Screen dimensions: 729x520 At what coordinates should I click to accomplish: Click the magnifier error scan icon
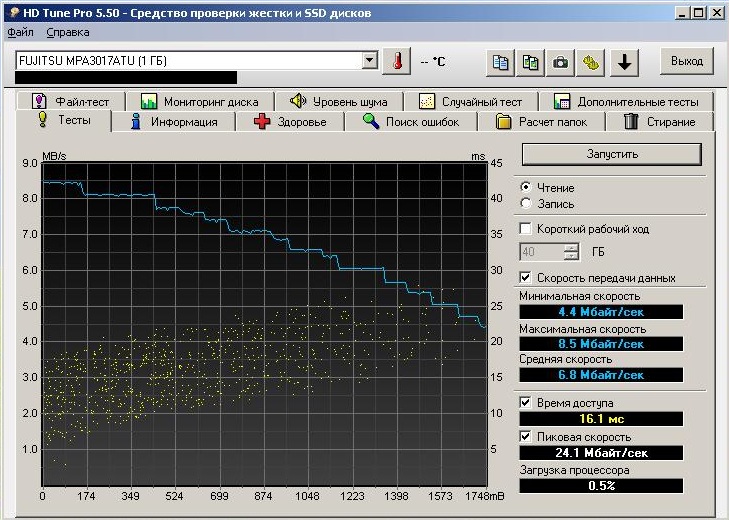(x=371, y=121)
